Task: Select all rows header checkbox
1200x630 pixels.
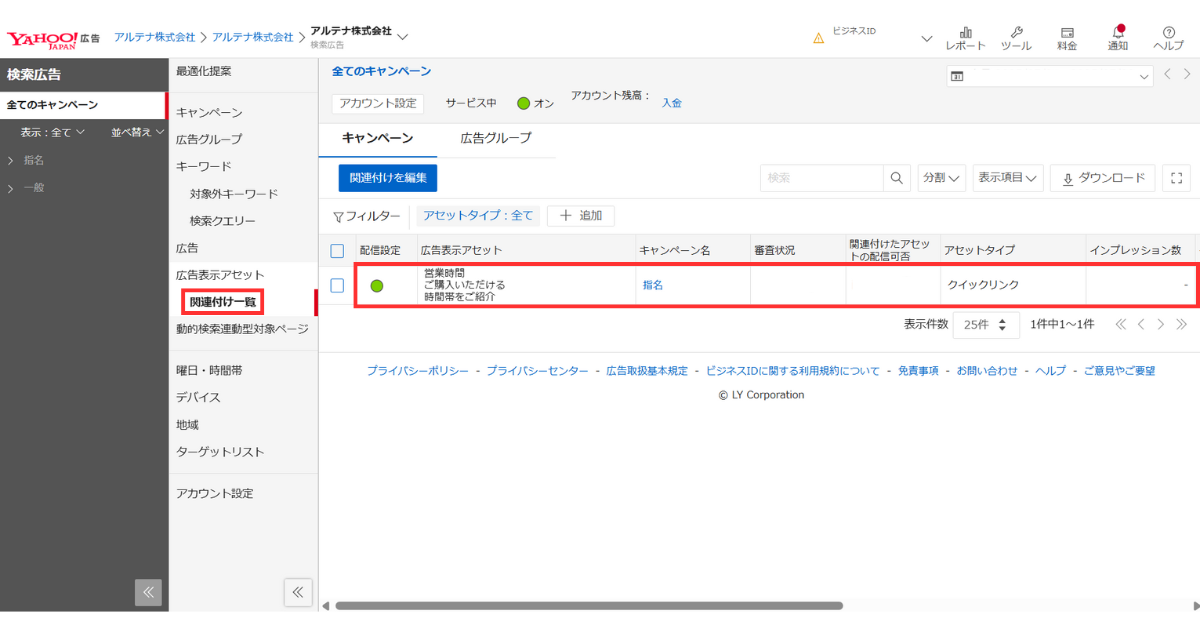Action: click(337, 250)
